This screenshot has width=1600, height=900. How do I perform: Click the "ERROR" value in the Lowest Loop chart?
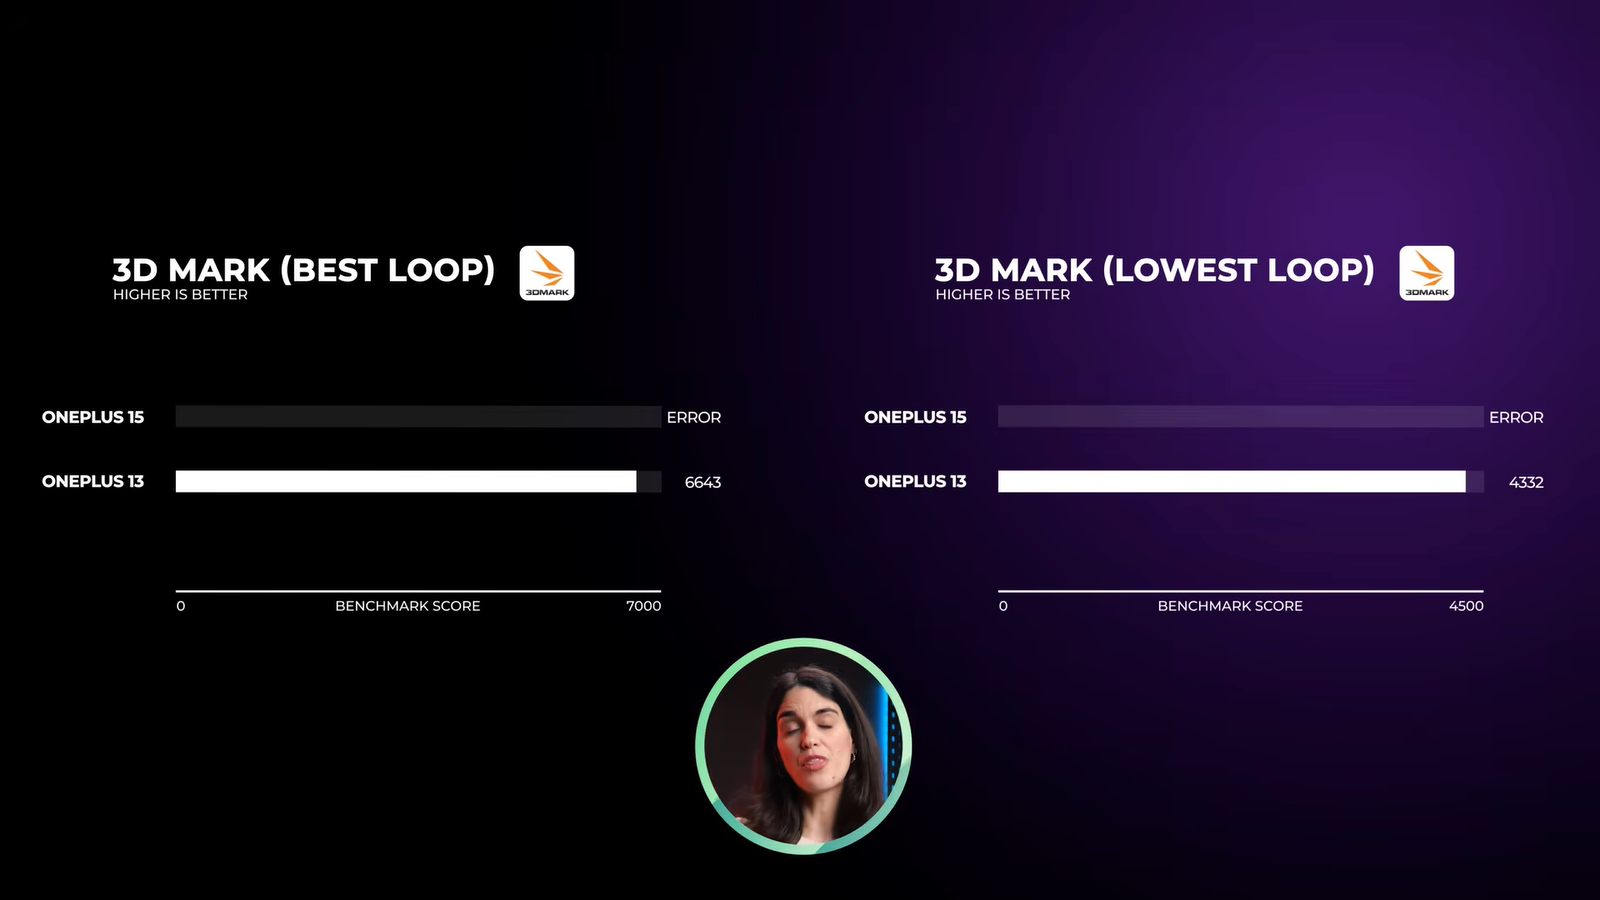pyautogui.click(x=1516, y=418)
